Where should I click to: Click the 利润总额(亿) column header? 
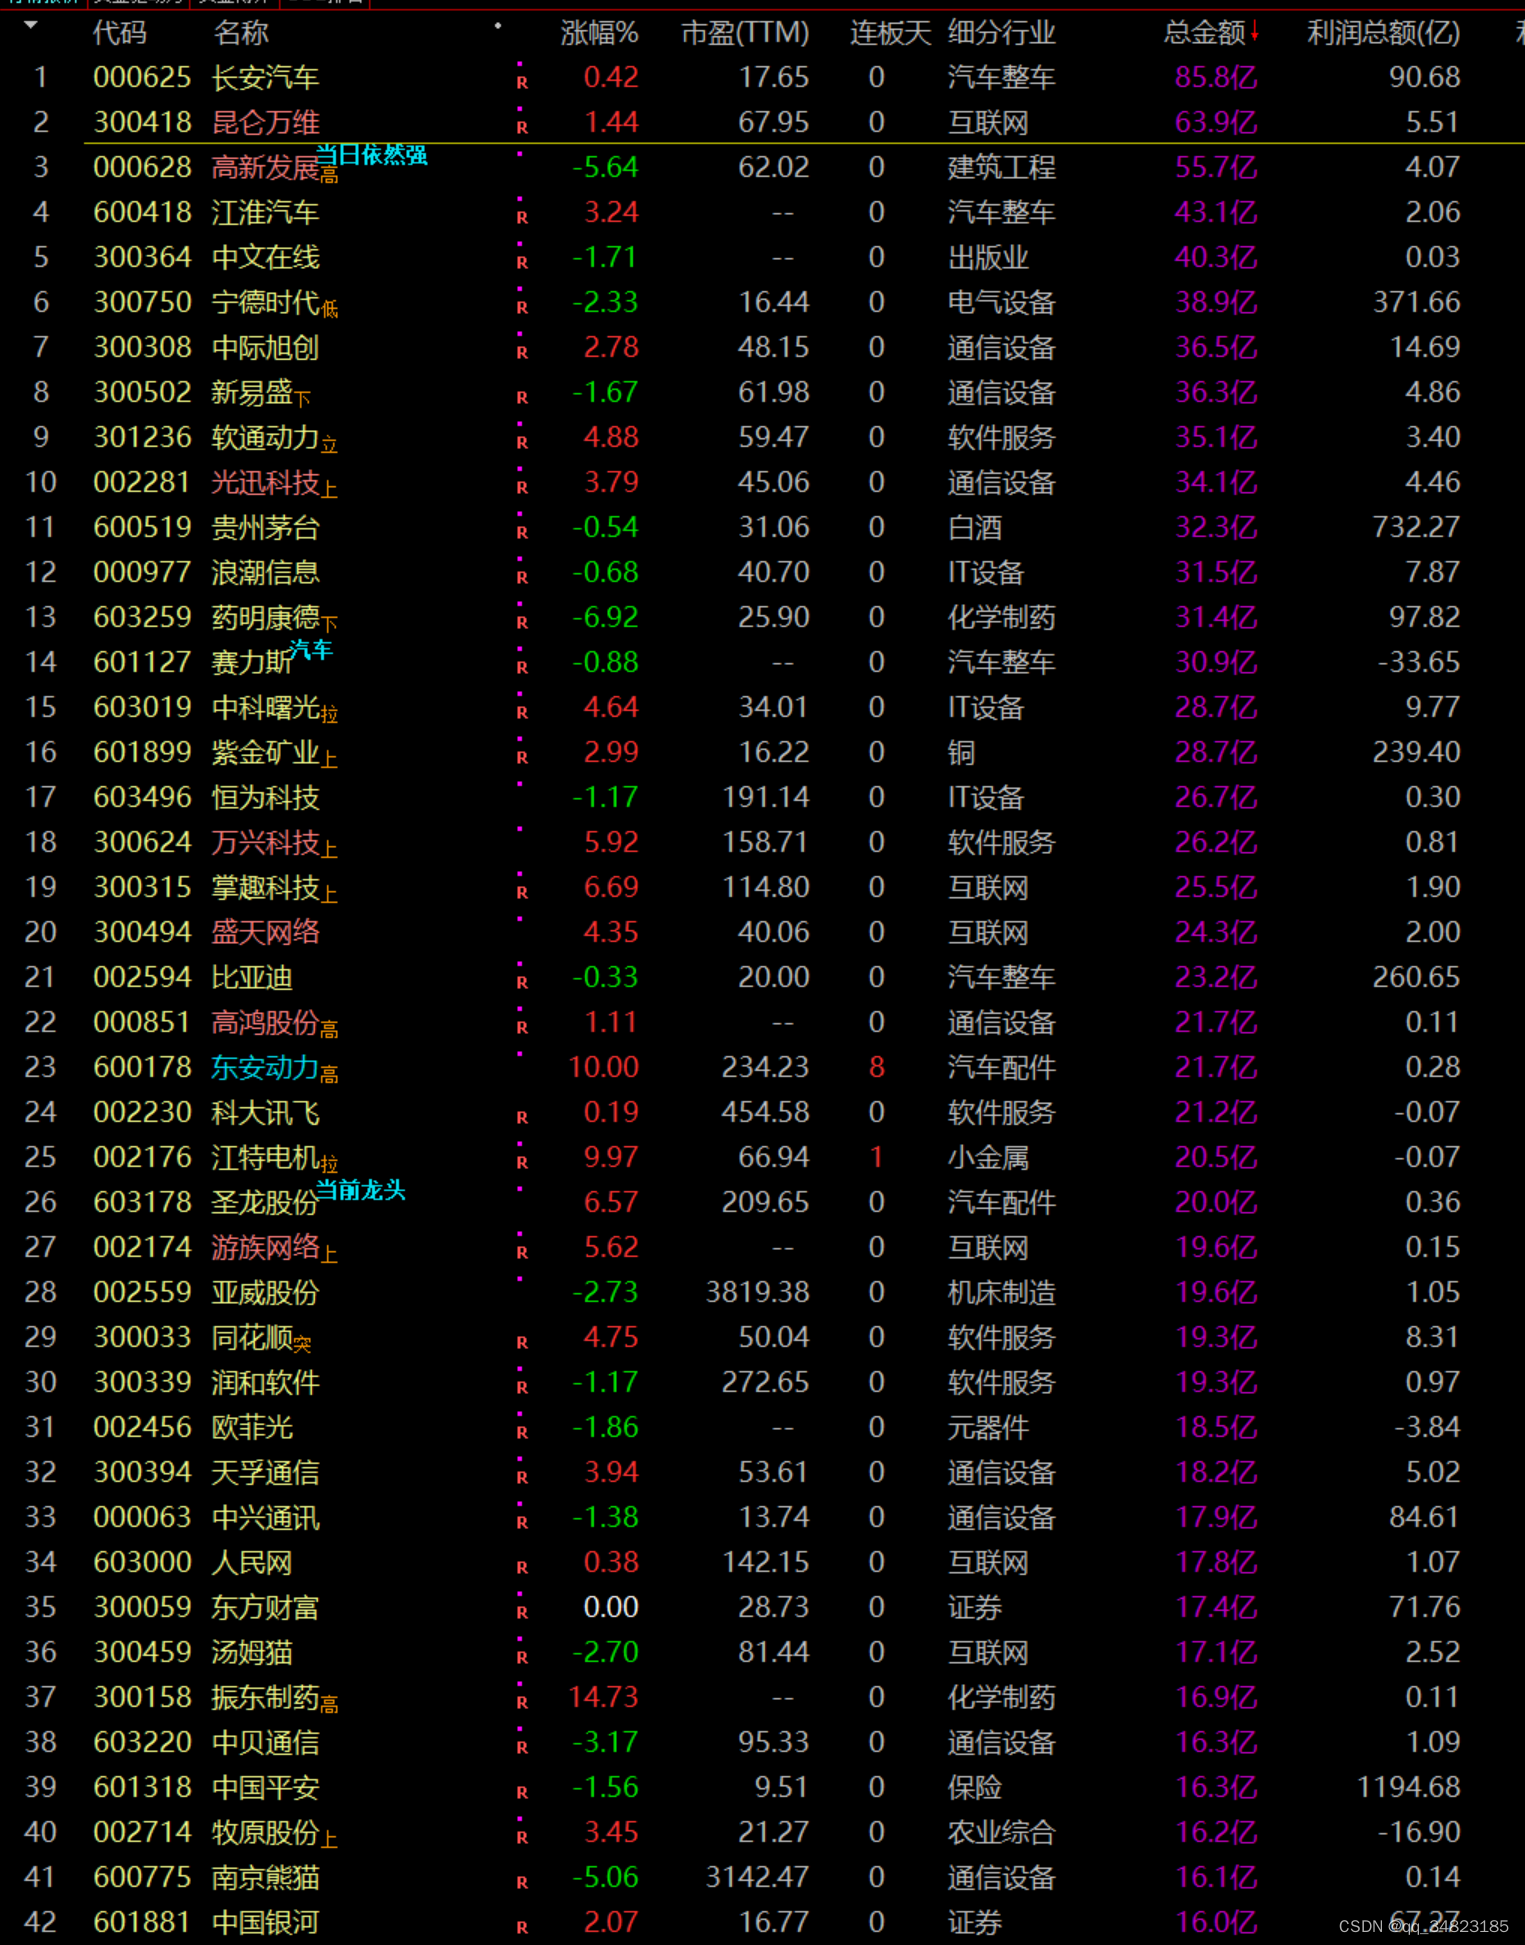(x=1384, y=33)
